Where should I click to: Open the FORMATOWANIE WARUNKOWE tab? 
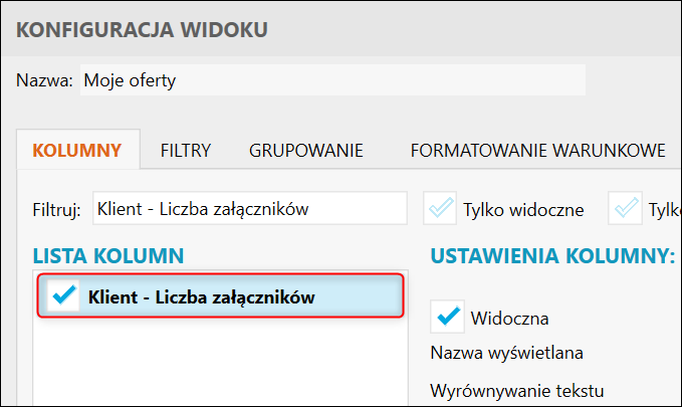(537, 151)
